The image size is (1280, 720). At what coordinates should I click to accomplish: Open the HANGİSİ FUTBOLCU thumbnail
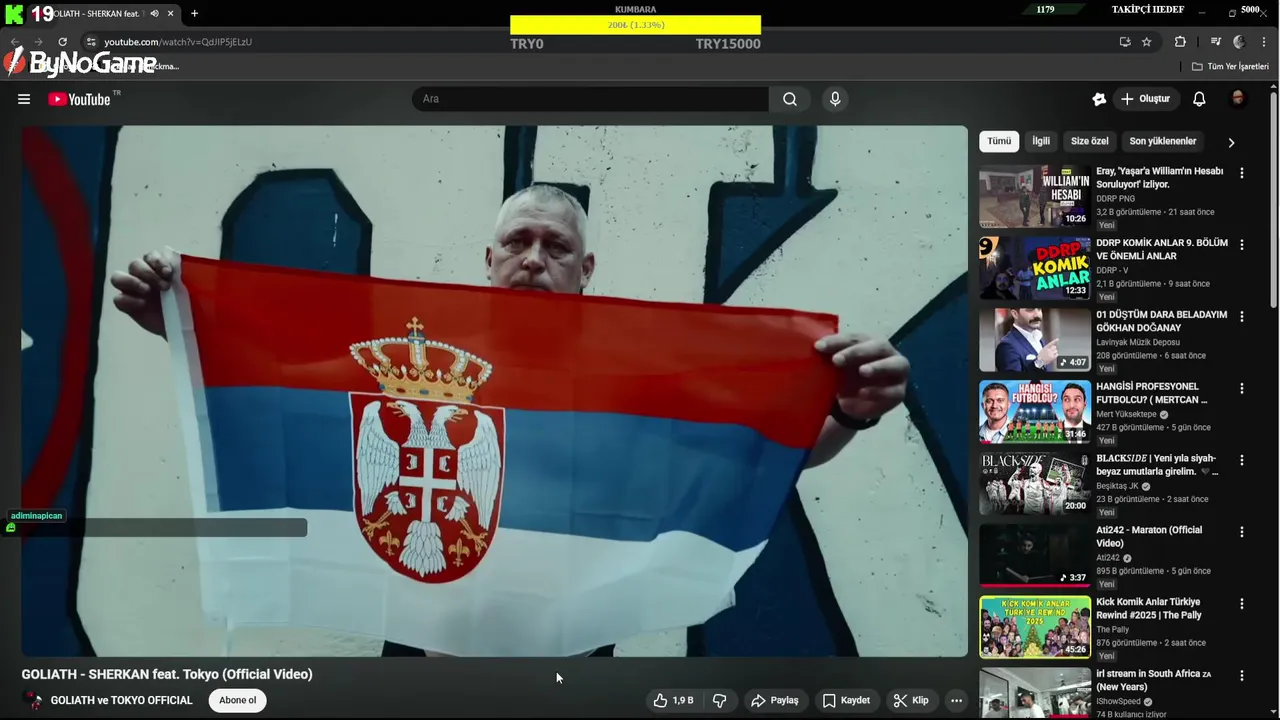click(x=1035, y=412)
